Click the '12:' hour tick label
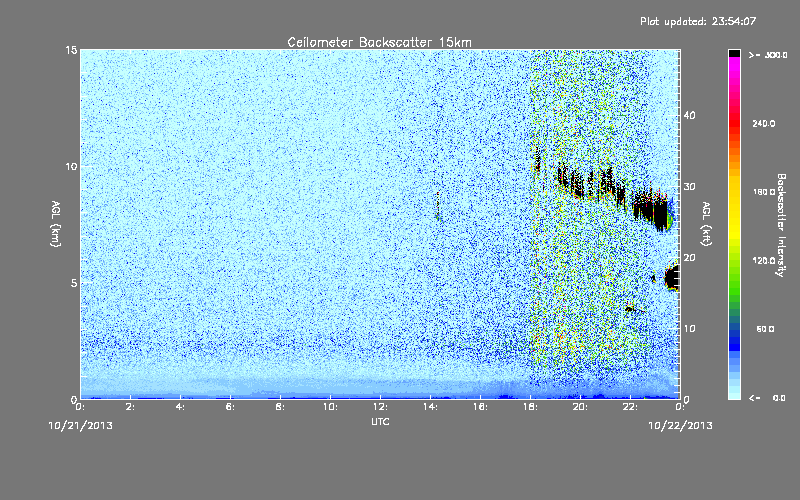The image size is (800, 500). coord(380,407)
